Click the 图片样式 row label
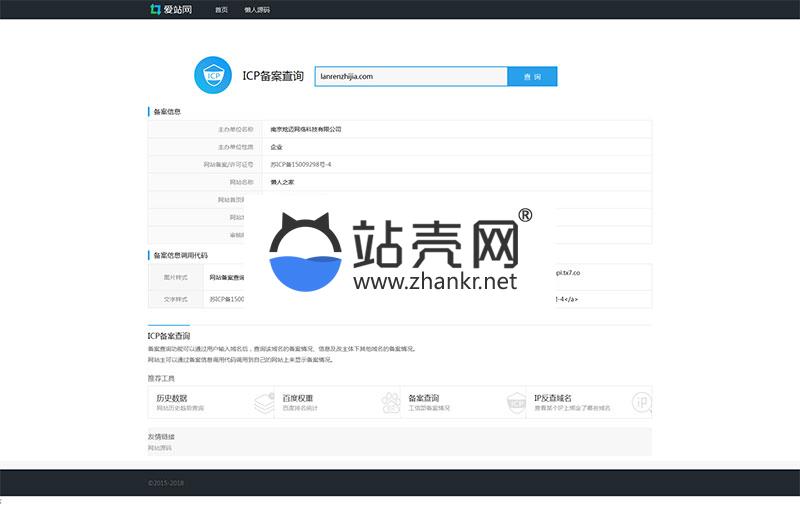The width and height of the screenshot is (800, 505). point(176,277)
